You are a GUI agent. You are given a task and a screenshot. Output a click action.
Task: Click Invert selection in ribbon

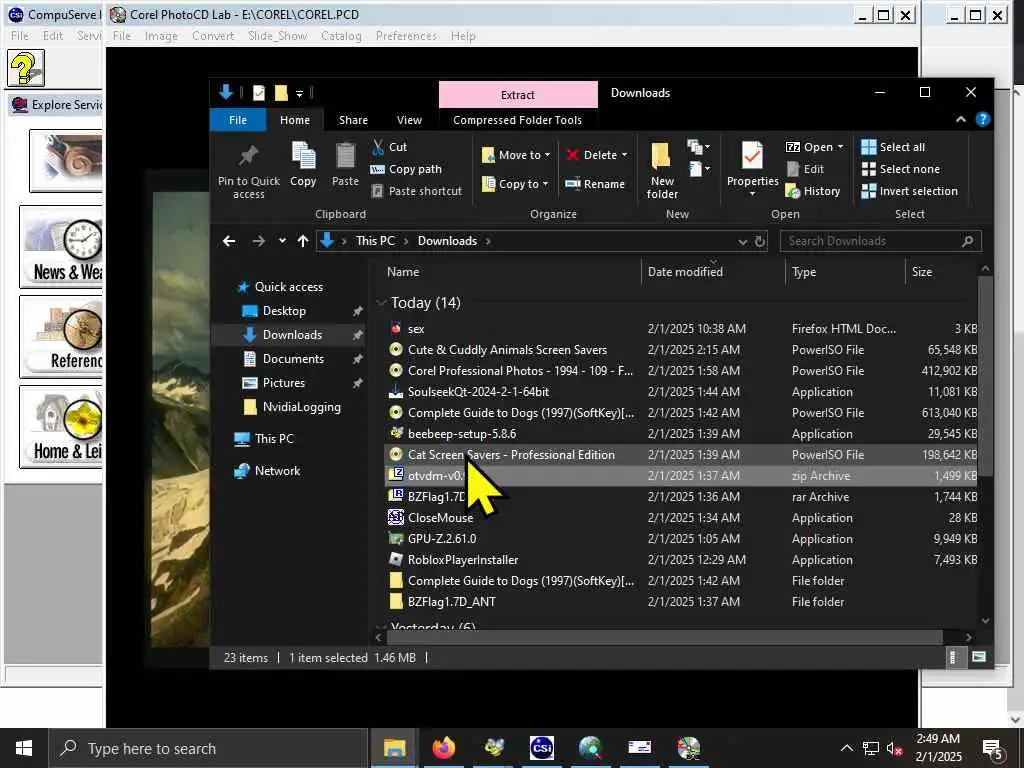pyautogui.click(x=910, y=191)
